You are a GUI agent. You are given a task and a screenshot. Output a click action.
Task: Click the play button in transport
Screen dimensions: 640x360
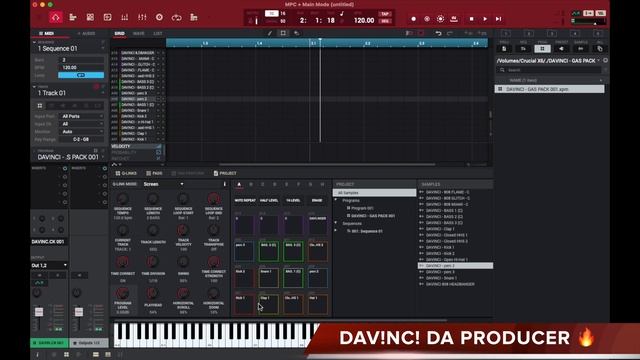click(485, 19)
